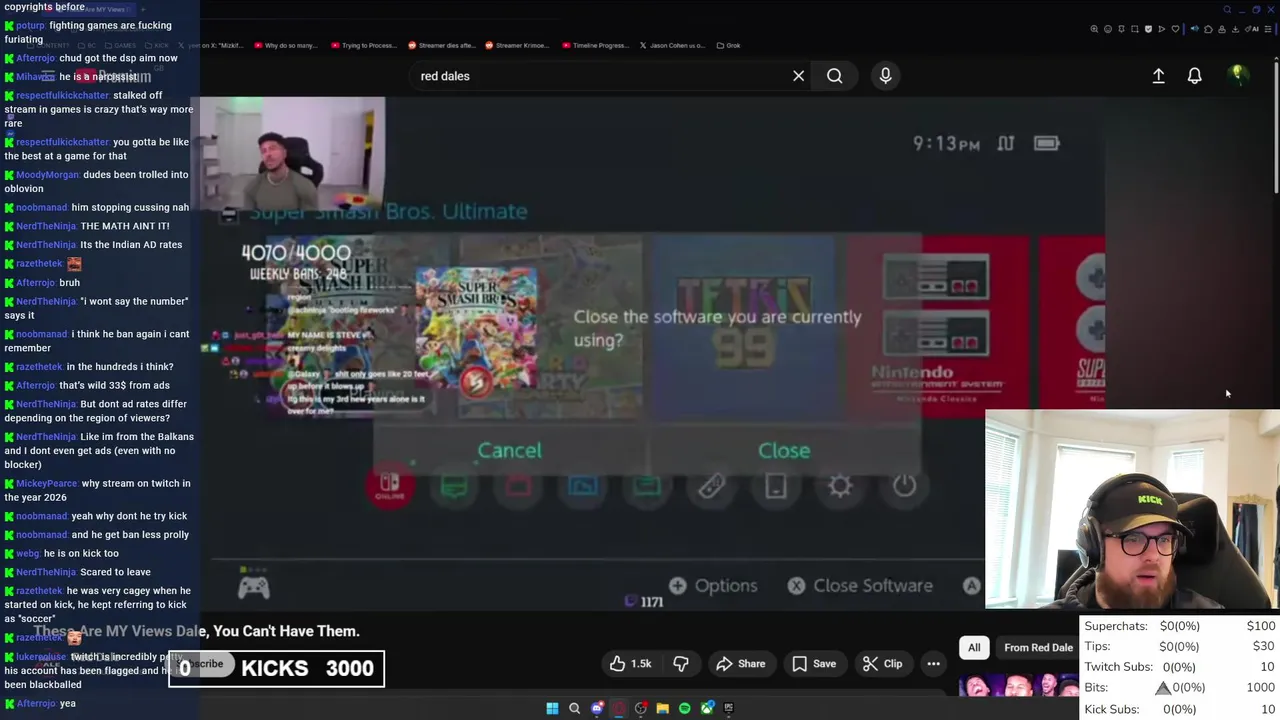Select the 'All' filter chip
The height and width of the screenshot is (720, 1280).
[974, 648]
